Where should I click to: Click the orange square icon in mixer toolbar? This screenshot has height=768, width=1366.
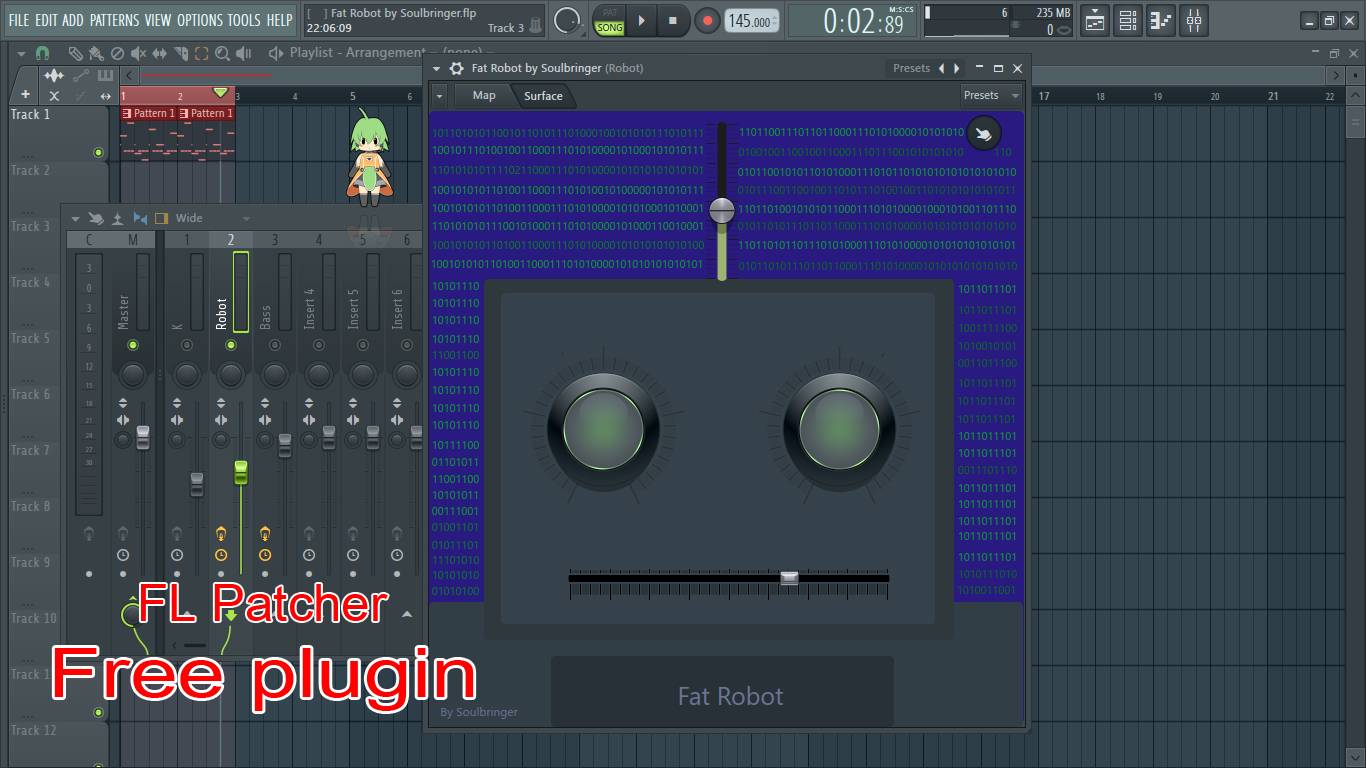click(161, 218)
